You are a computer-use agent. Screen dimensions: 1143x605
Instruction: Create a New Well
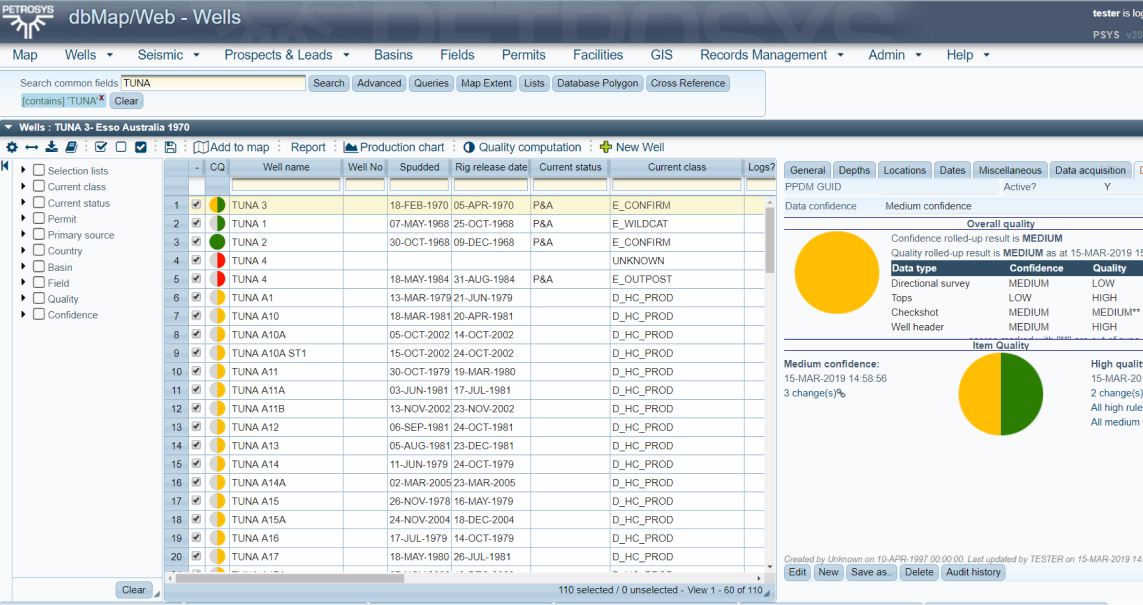click(632, 147)
